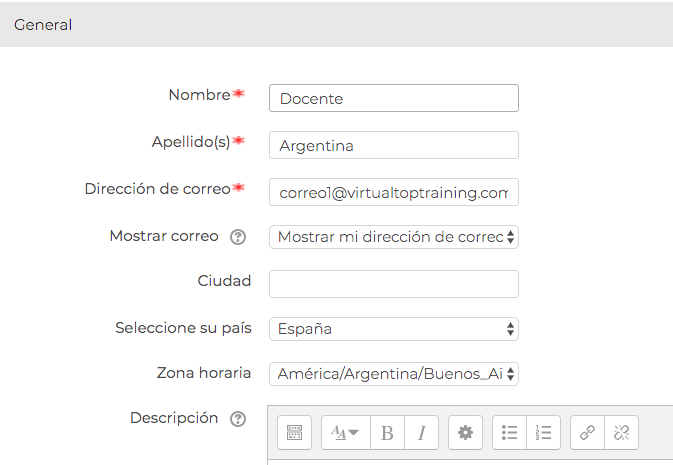Collapse the General section header
The width and height of the screenshot is (673, 465).
click(x=43, y=25)
